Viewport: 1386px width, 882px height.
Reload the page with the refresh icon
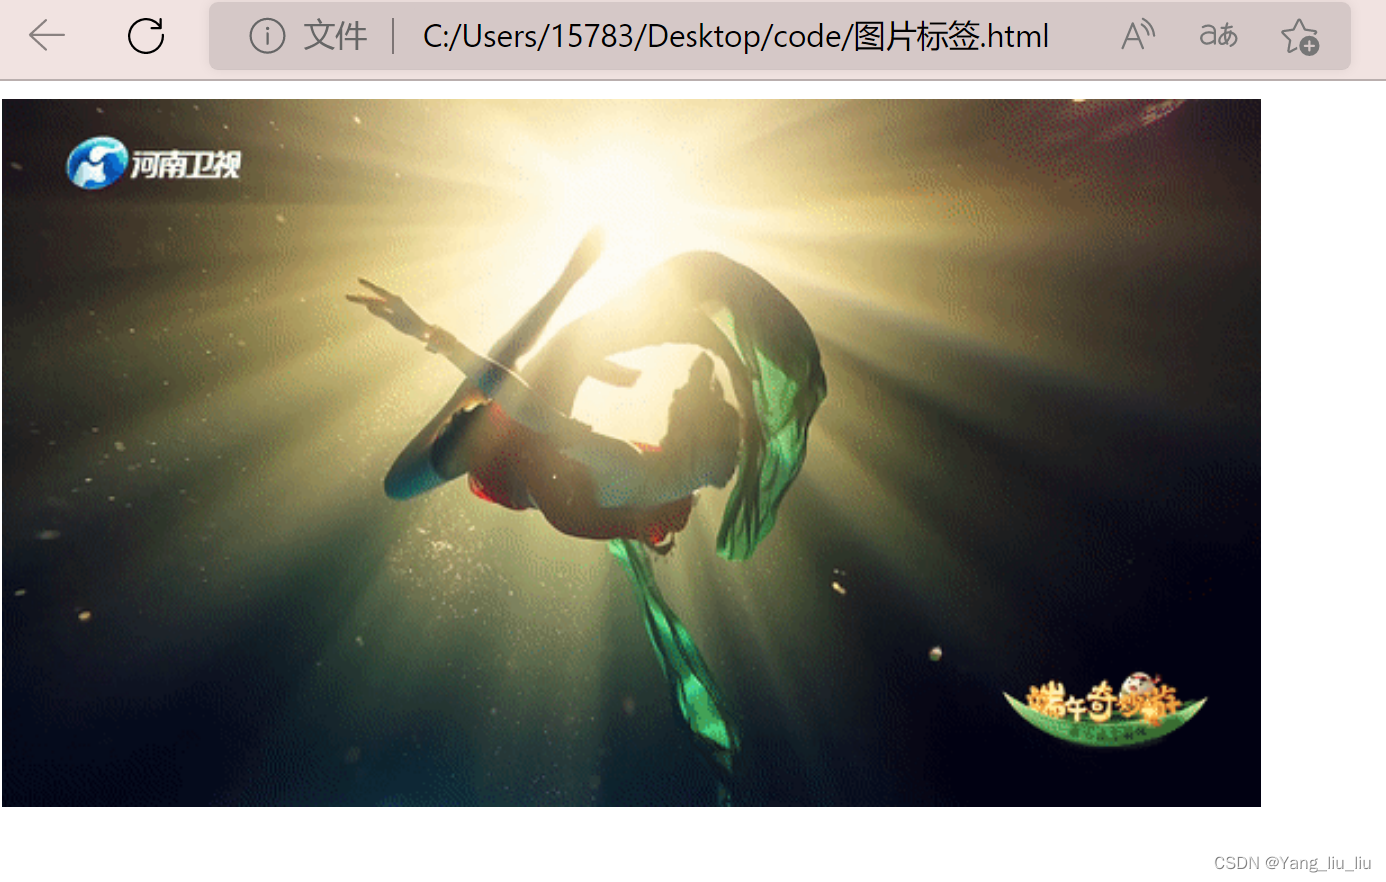[x=146, y=36]
